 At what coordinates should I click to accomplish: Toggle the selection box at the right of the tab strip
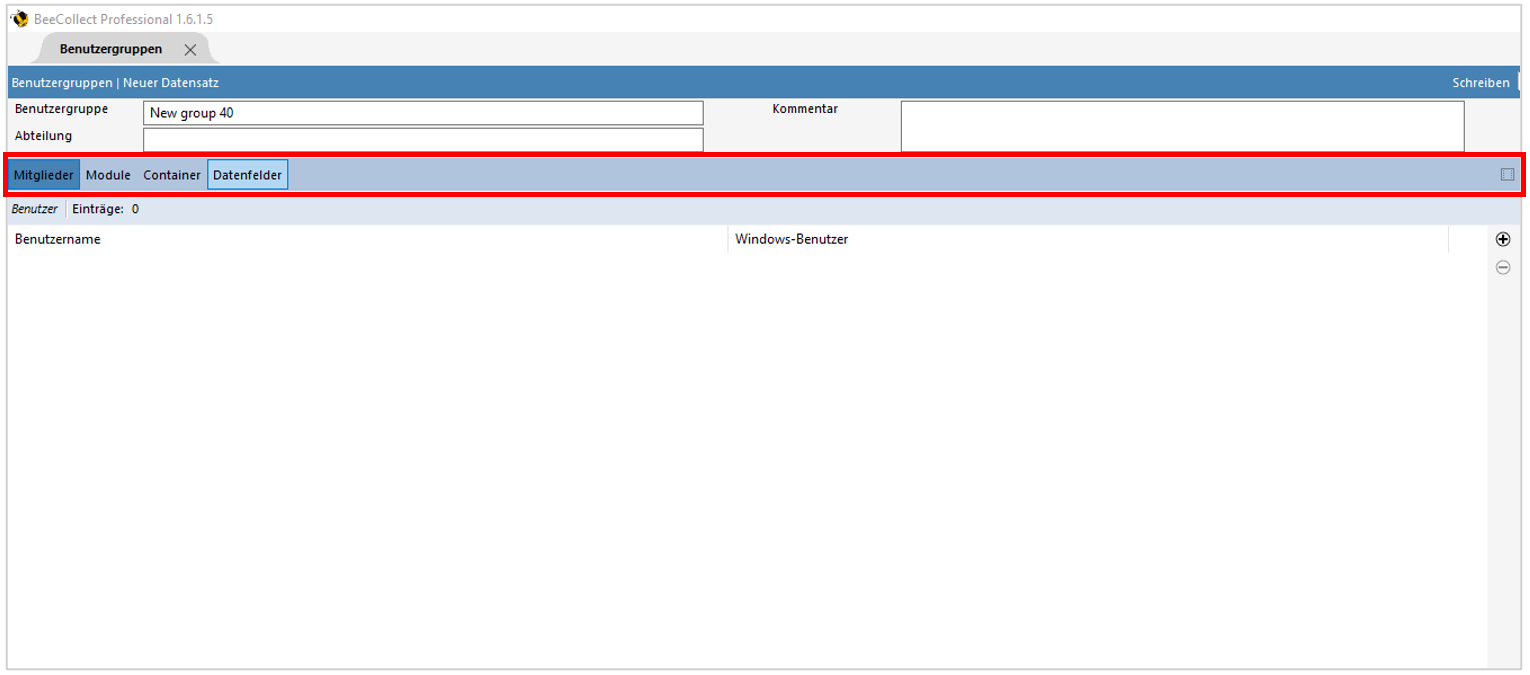(1506, 173)
